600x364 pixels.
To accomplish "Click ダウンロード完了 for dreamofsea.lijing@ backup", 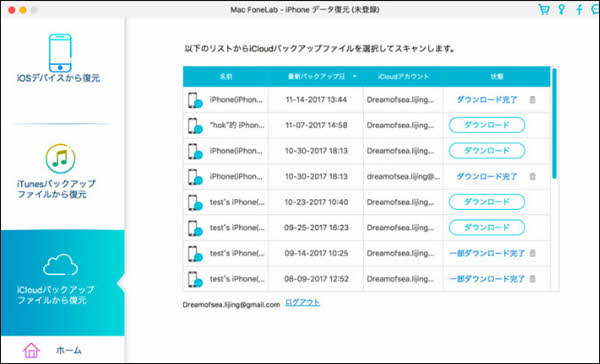I will tap(487, 176).
